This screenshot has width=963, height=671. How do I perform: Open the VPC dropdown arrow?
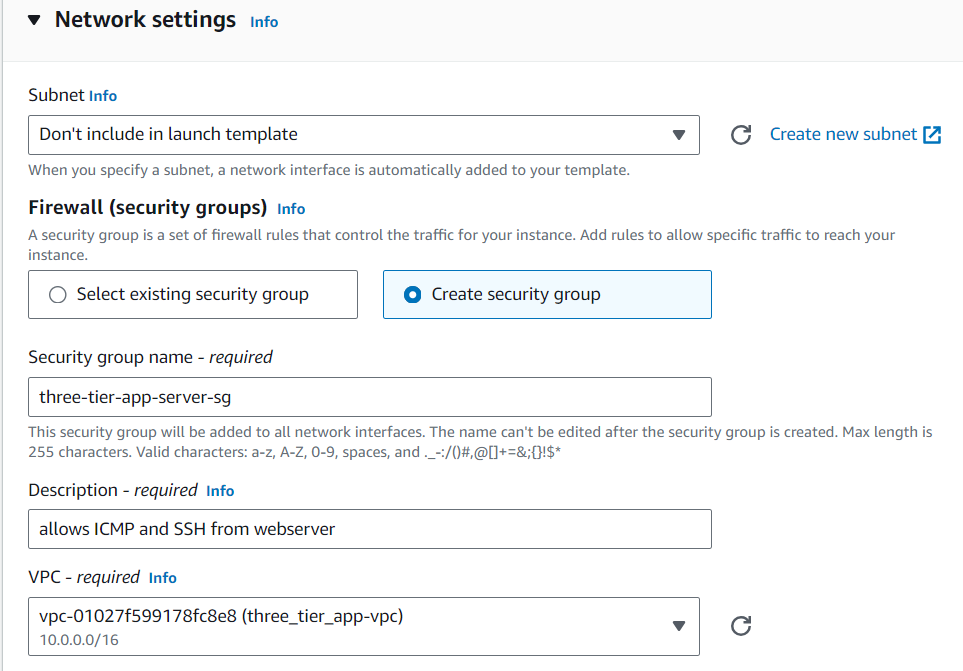click(678, 626)
